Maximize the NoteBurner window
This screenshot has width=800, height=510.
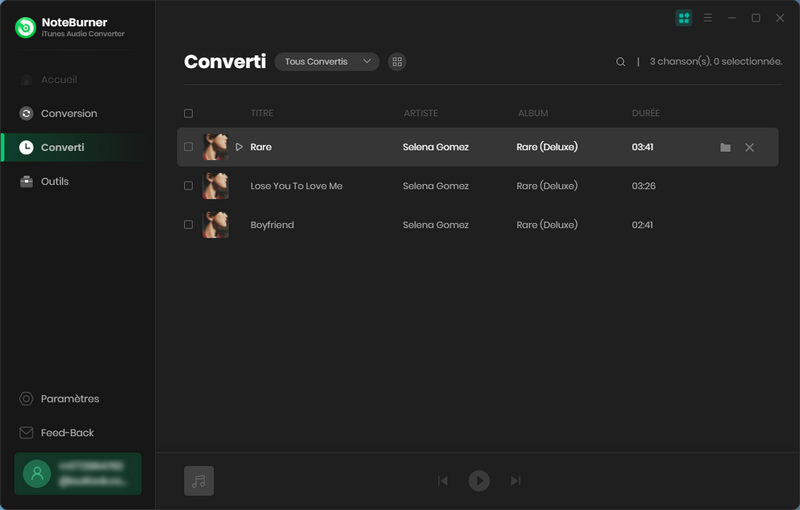(x=756, y=18)
